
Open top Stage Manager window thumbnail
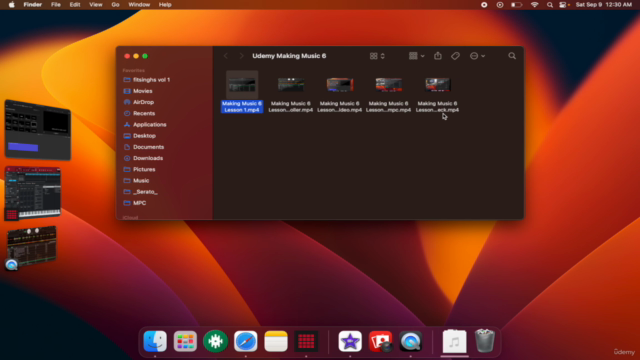[x=38, y=130]
